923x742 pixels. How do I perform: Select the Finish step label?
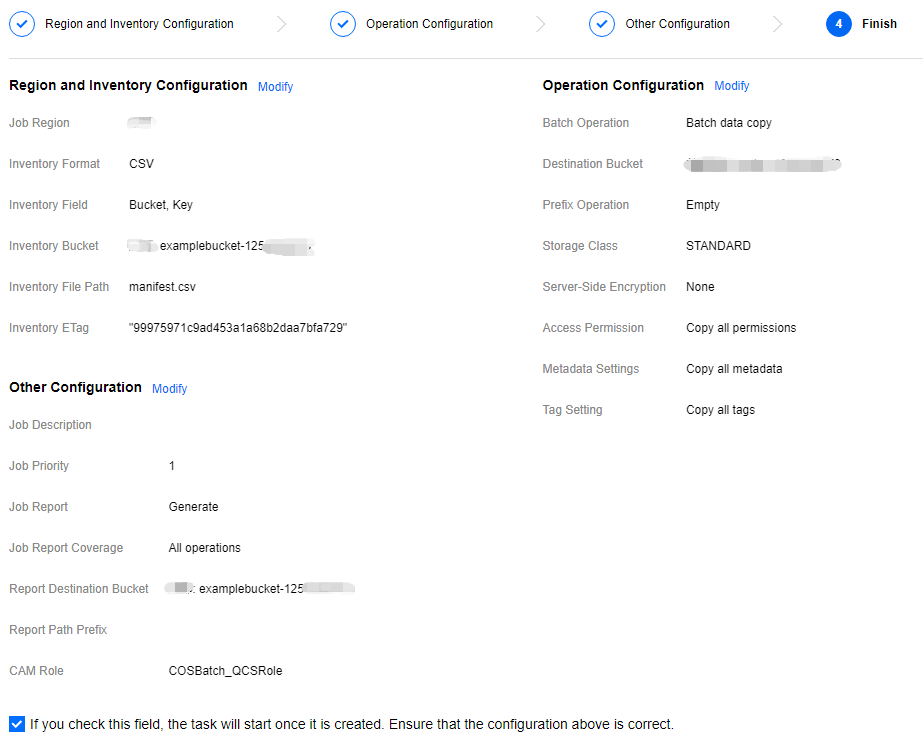(x=879, y=24)
